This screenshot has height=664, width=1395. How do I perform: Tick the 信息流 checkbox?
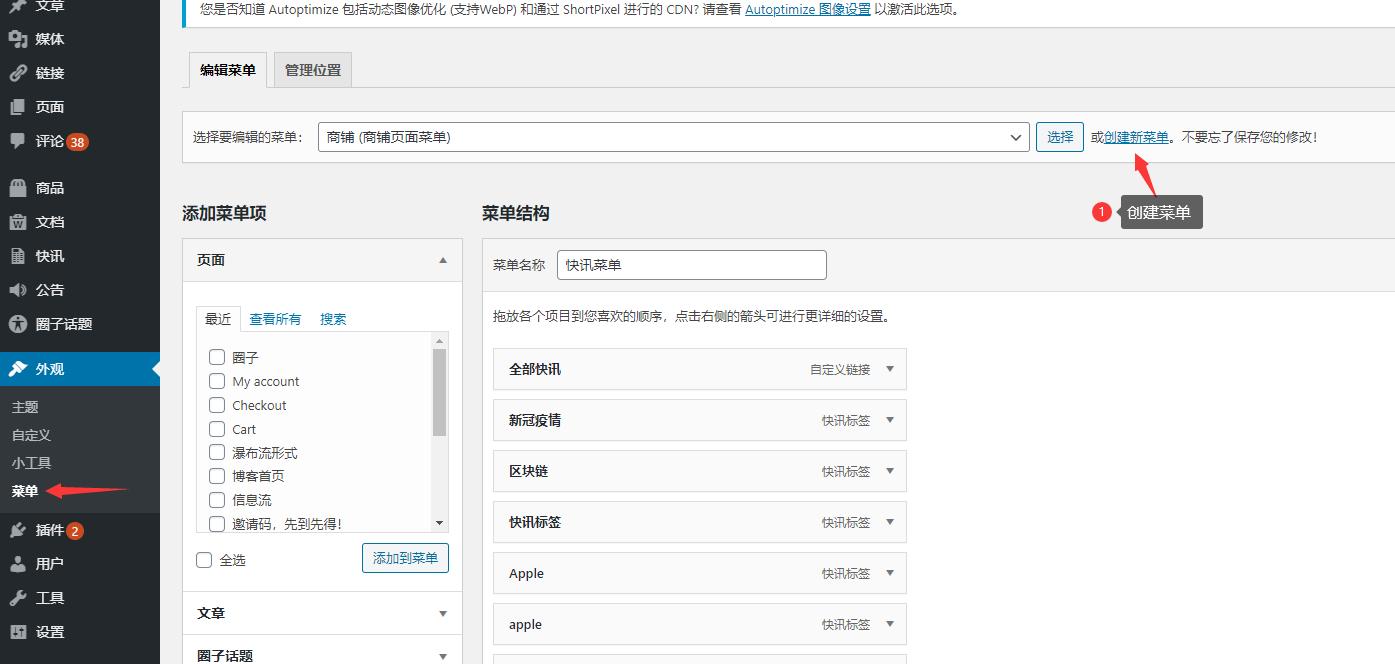[x=217, y=500]
